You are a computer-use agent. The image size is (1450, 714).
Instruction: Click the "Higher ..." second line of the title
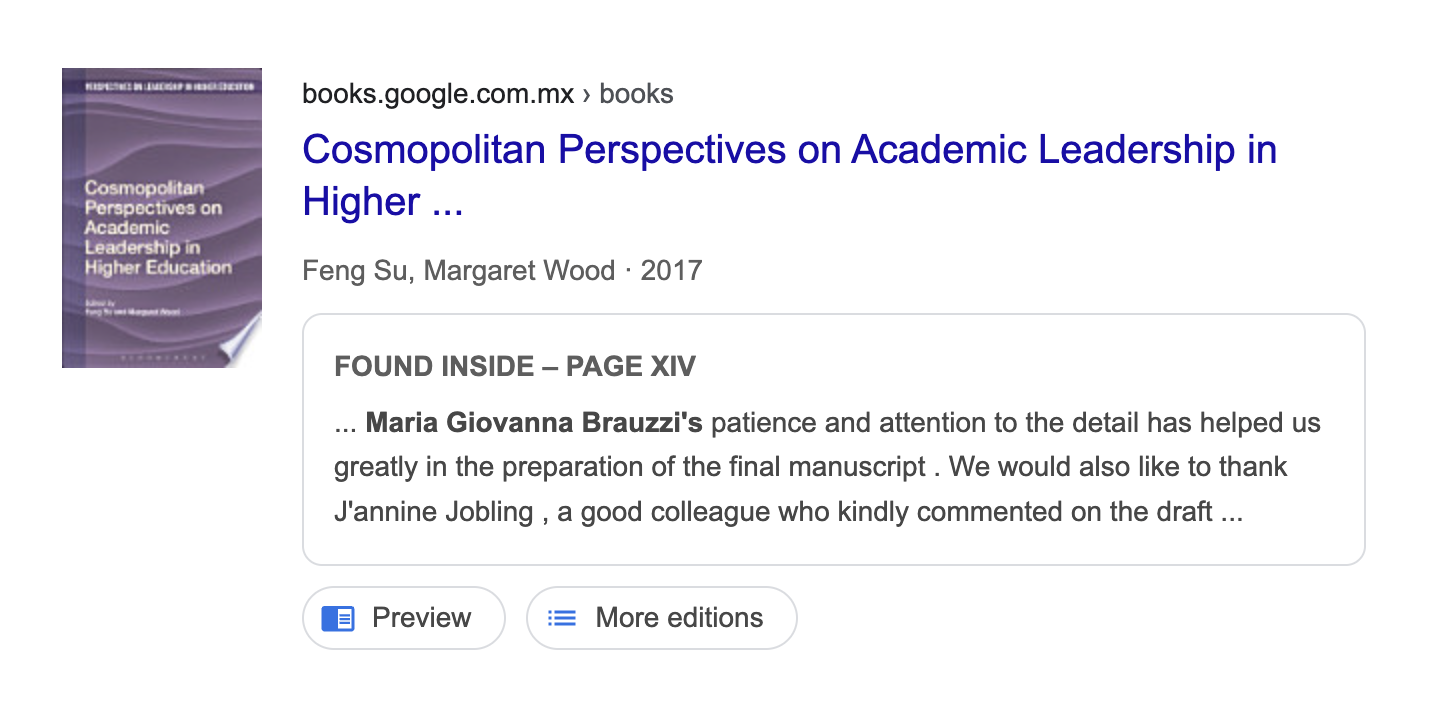383,202
